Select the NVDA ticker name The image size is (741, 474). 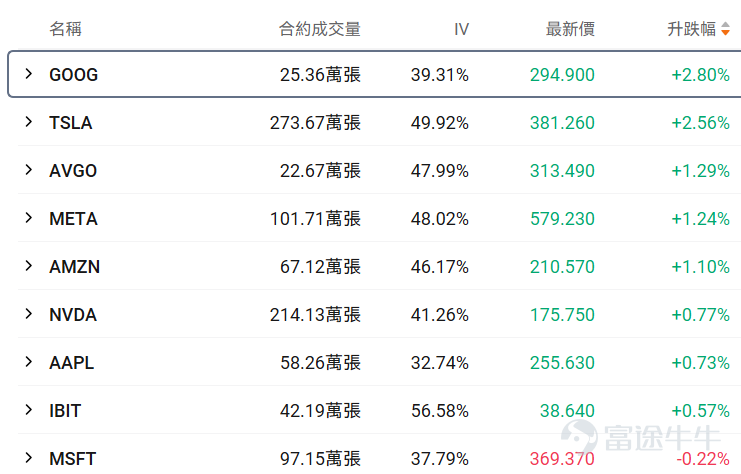(73, 315)
